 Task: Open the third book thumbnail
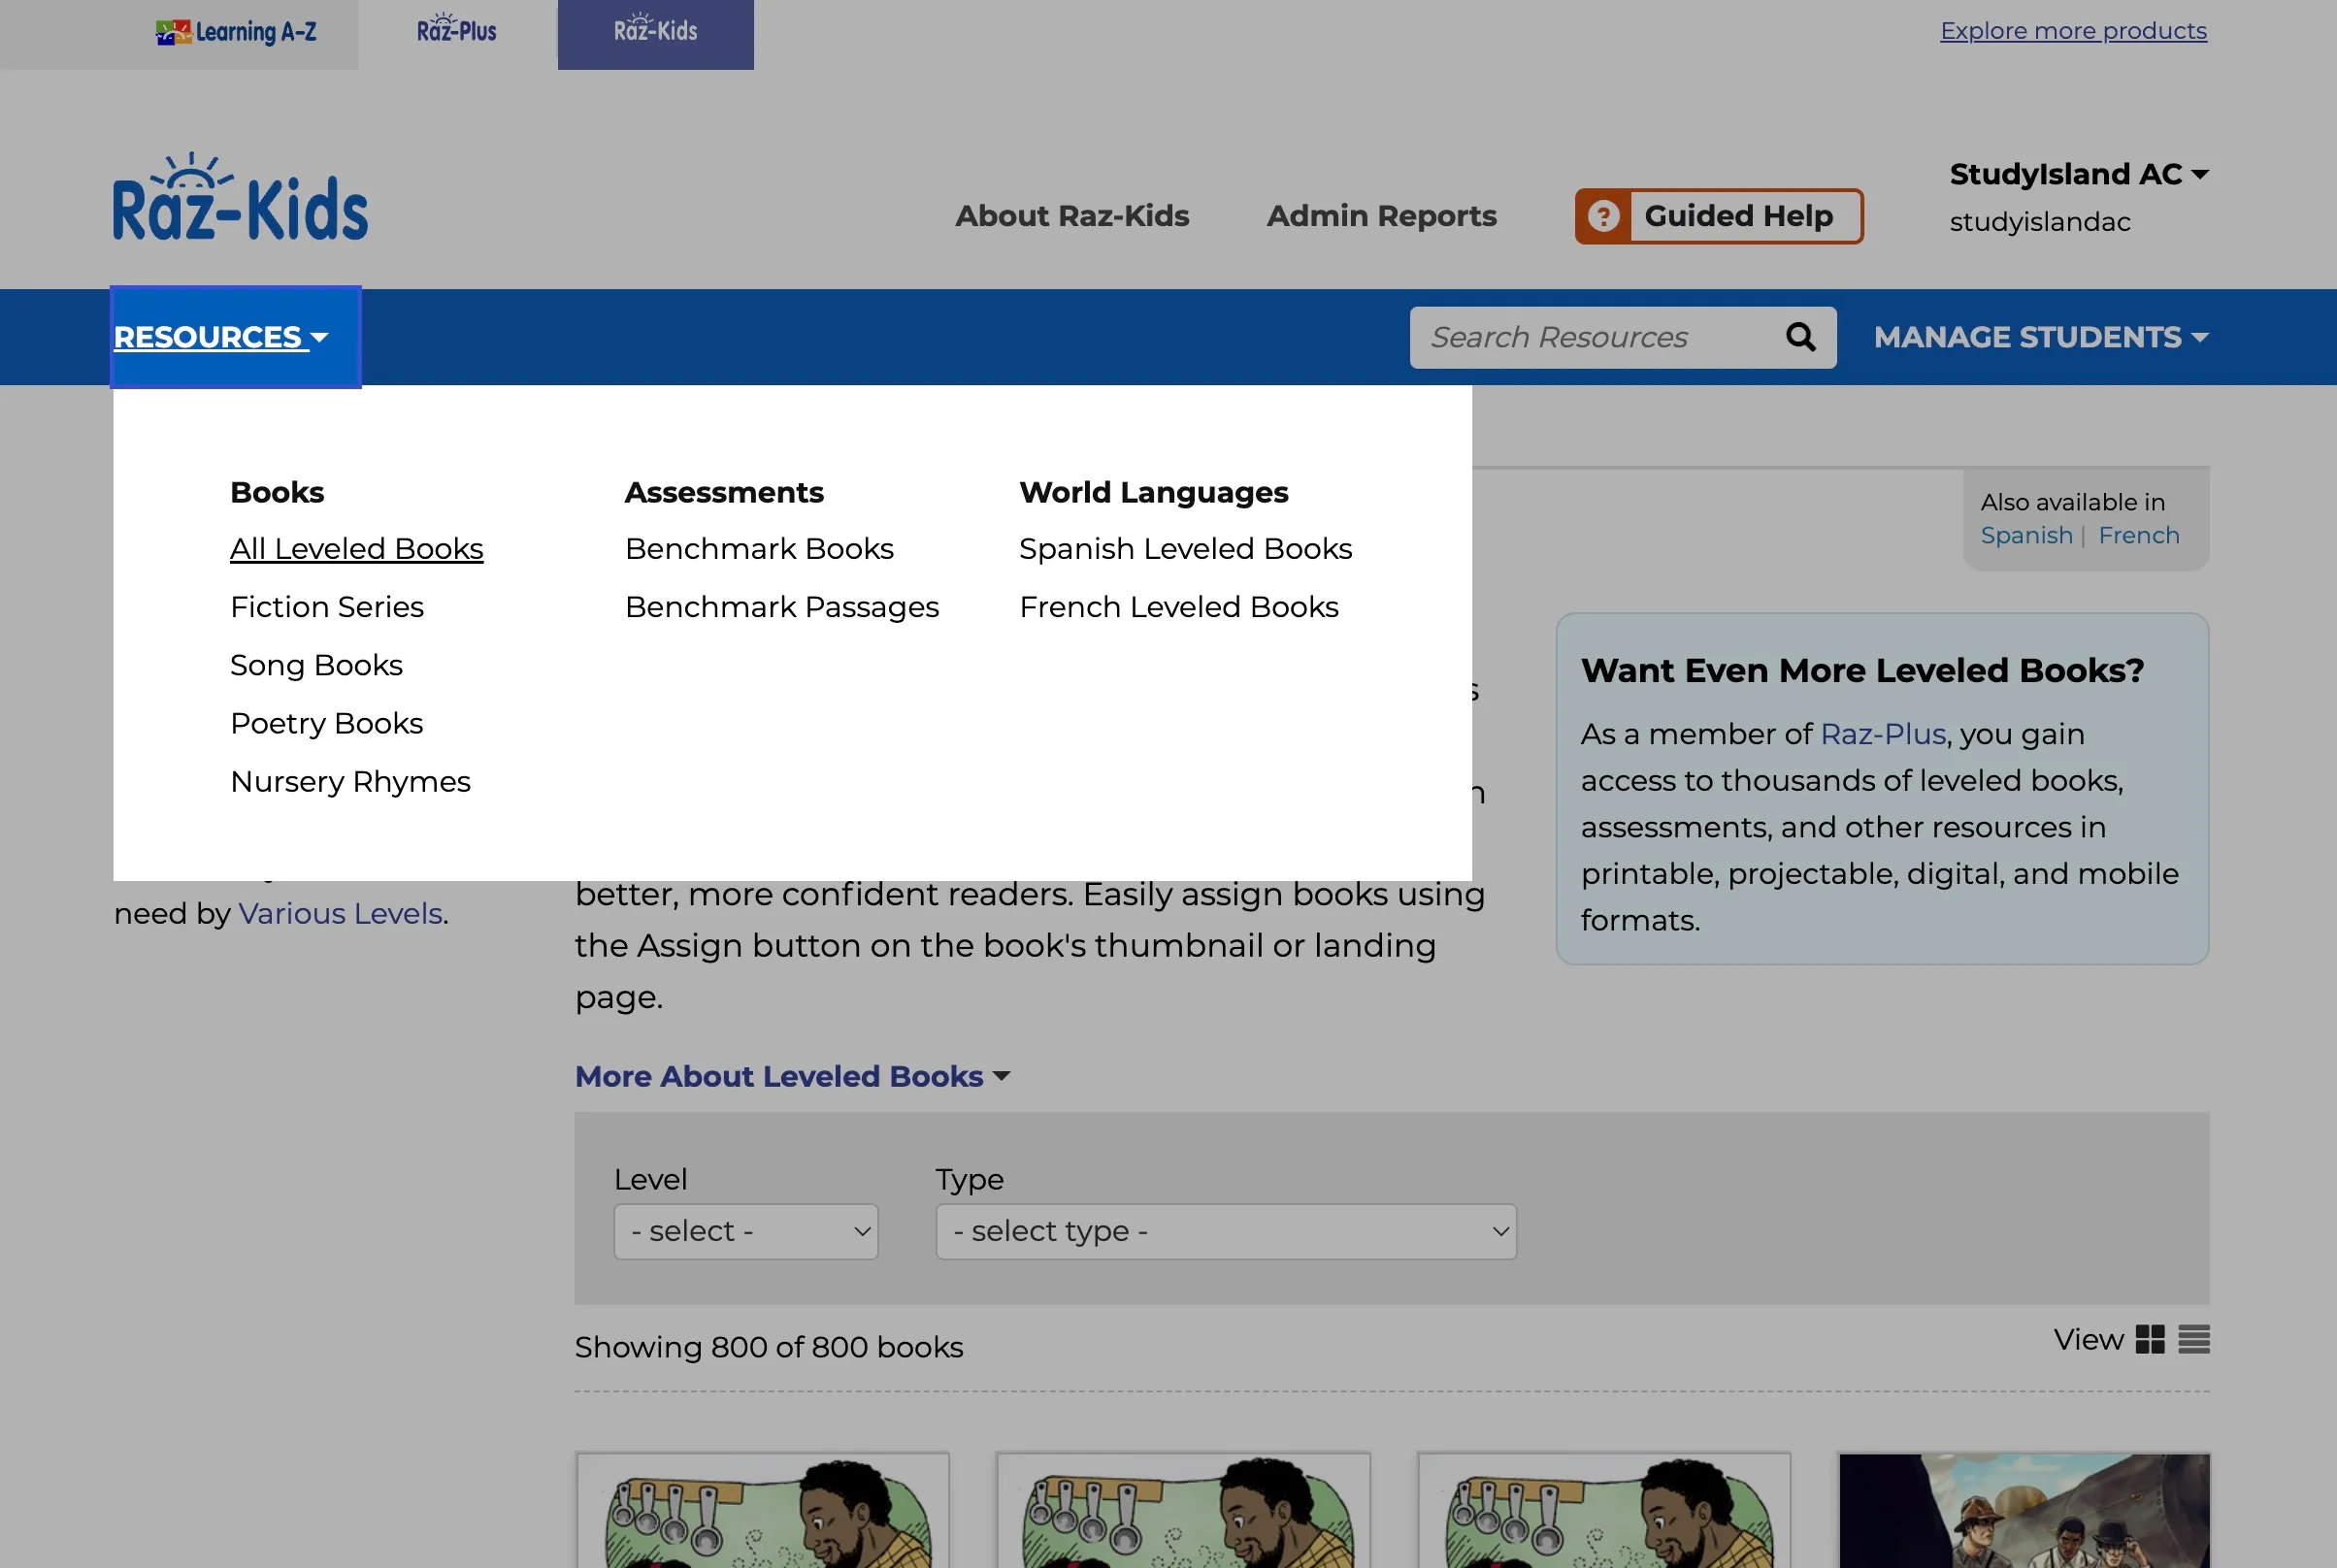click(x=1604, y=1510)
